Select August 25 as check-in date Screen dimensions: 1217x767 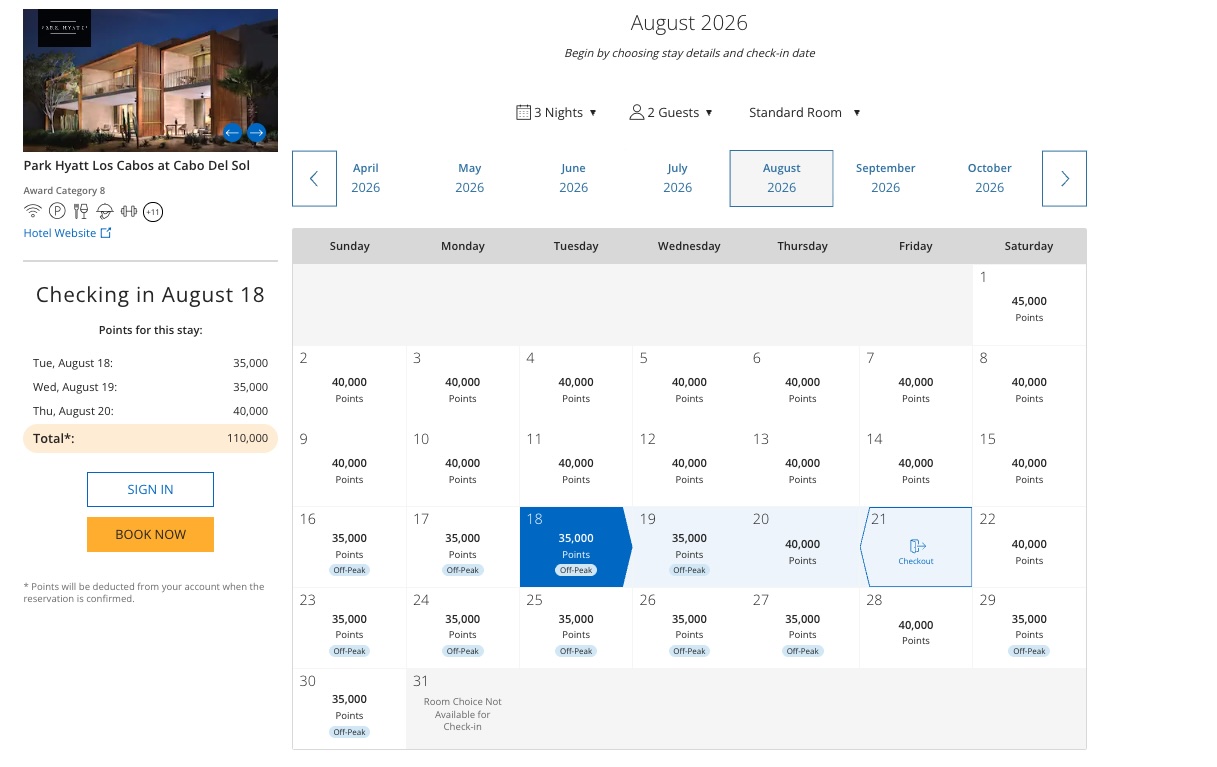click(576, 628)
